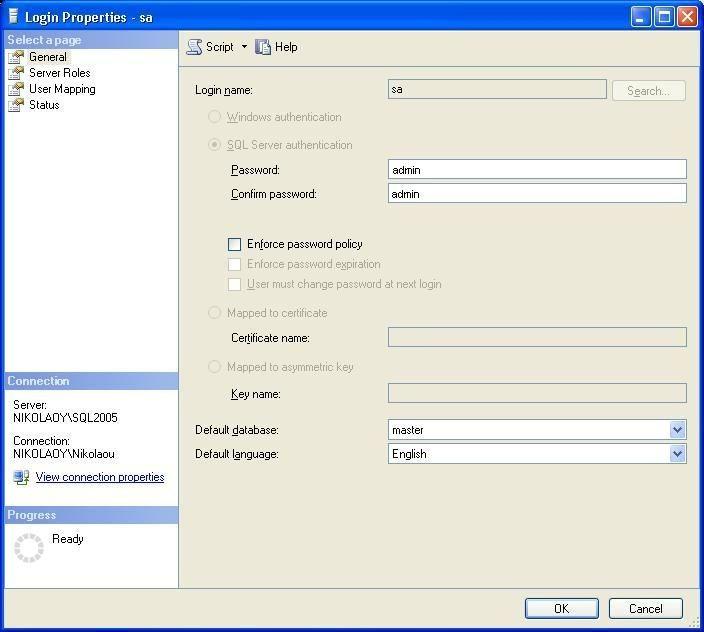The height and width of the screenshot is (632, 704).
Task: Click the Confirm password field
Action: pos(537,193)
